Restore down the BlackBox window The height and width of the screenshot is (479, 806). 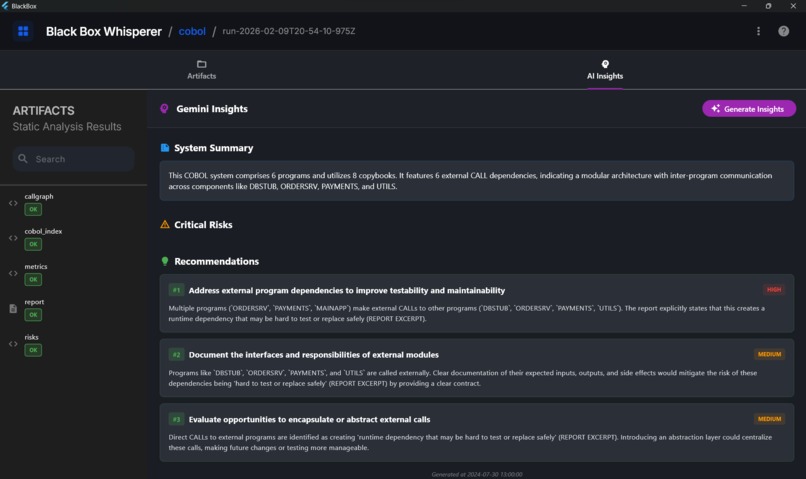768,6
